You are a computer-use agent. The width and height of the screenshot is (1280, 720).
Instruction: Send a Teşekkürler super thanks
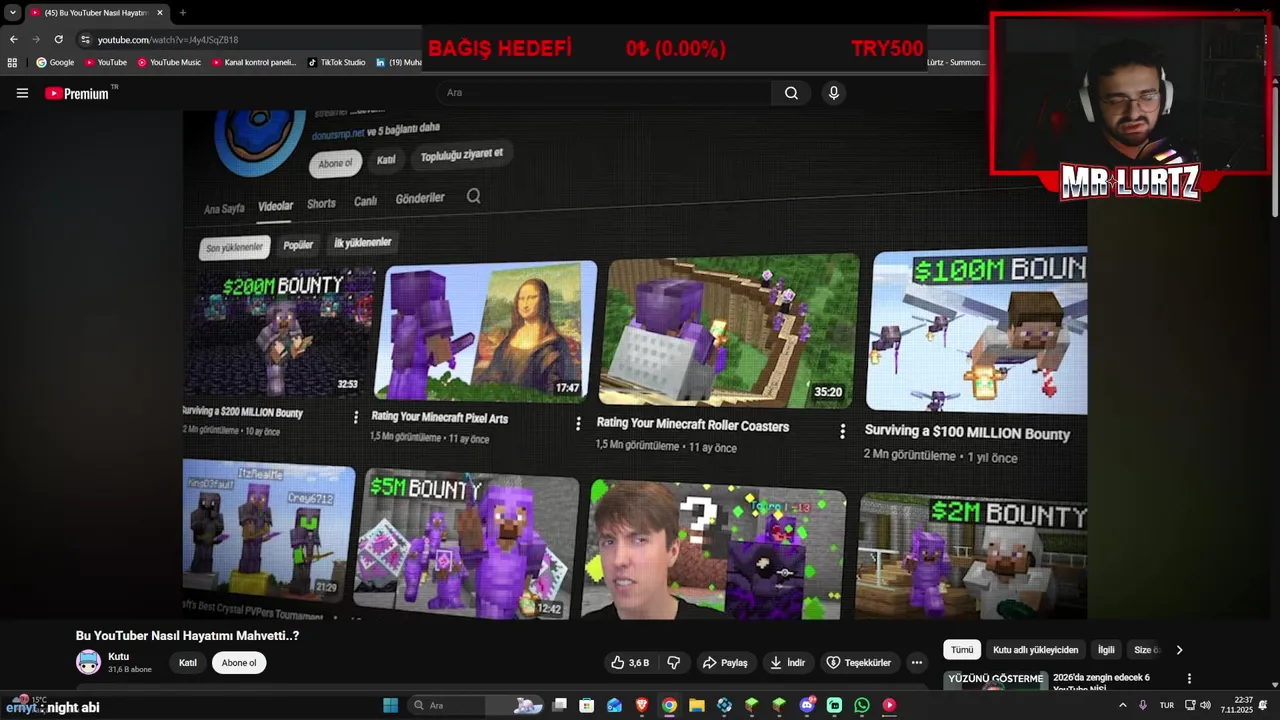(x=858, y=662)
